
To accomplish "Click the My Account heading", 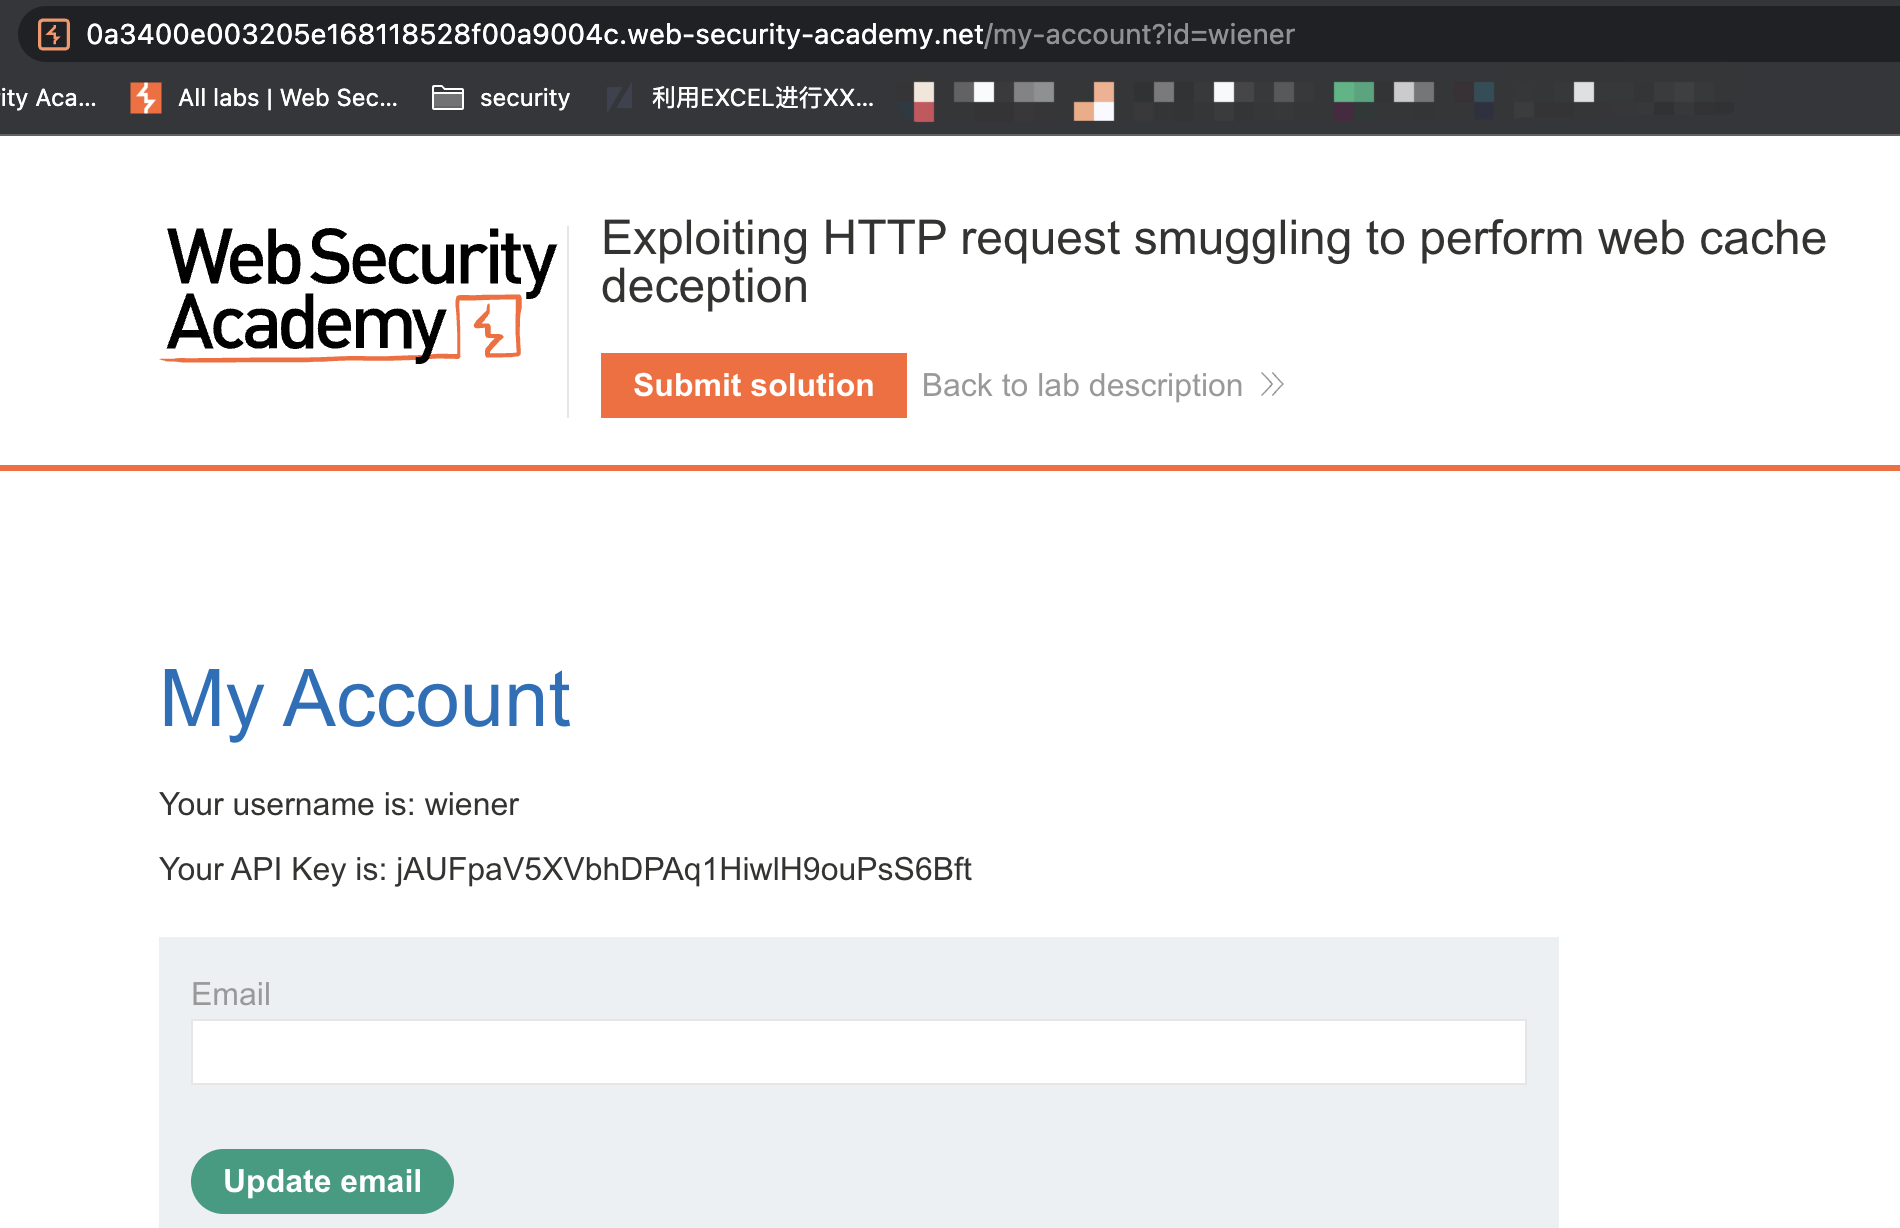I will (x=365, y=699).
